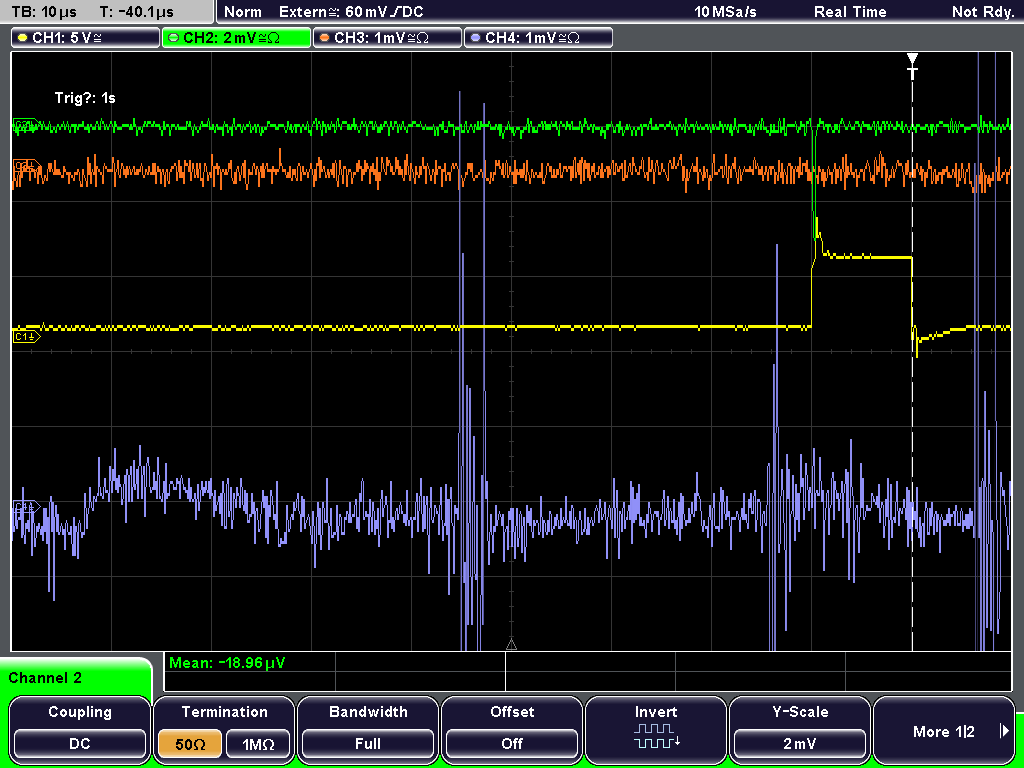Click the Mean: -18.96 µV measurement
Image resolution: width=1024 pixels, height=768 pixels.
[x=227, y=663]
